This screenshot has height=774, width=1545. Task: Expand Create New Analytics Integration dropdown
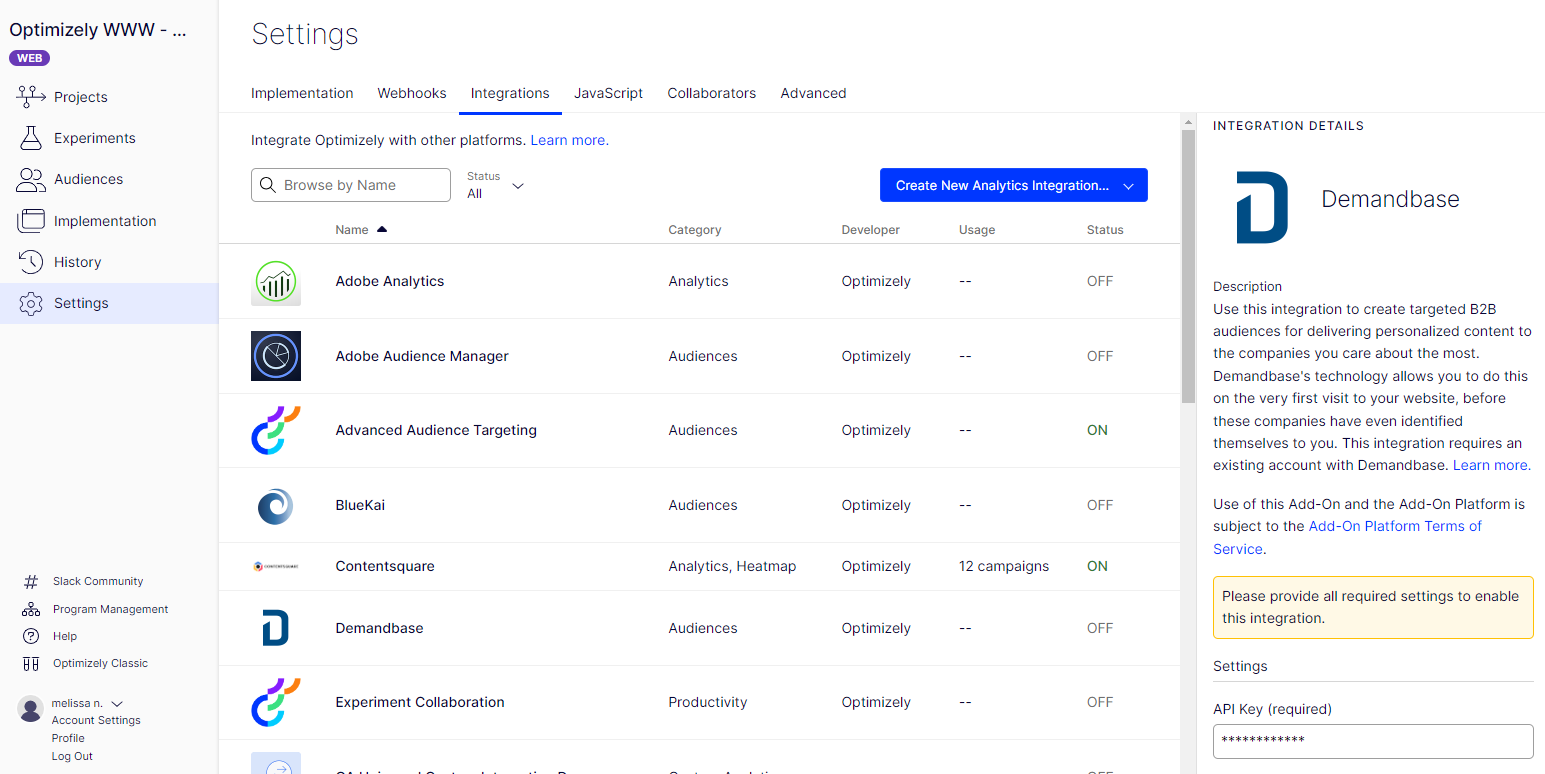(1128, 186)
